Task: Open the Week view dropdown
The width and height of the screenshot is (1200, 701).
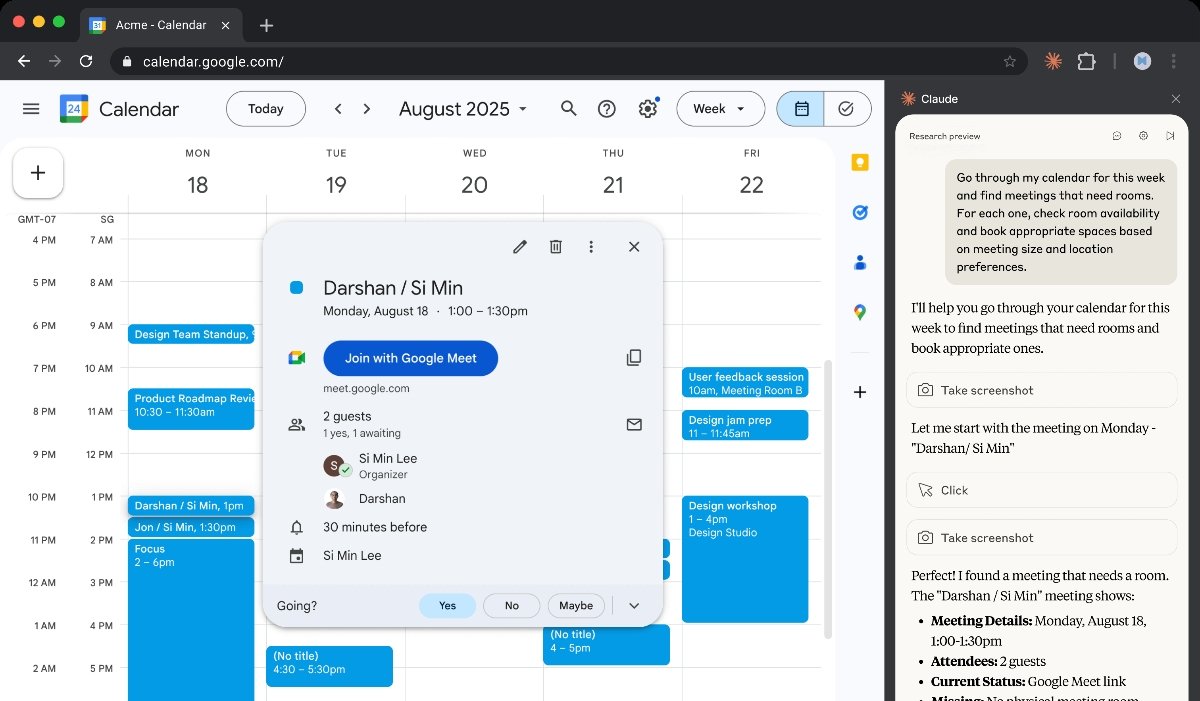Action: [720, 108]
